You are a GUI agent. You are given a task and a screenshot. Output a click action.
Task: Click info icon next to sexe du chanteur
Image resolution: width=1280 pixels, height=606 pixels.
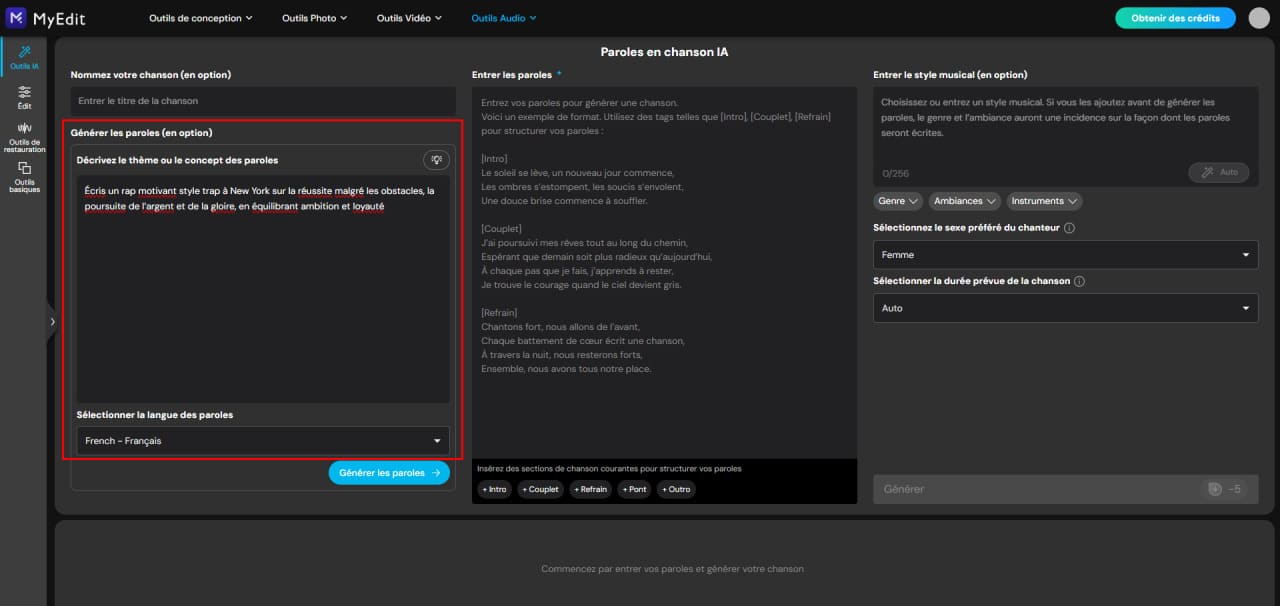1069,228
